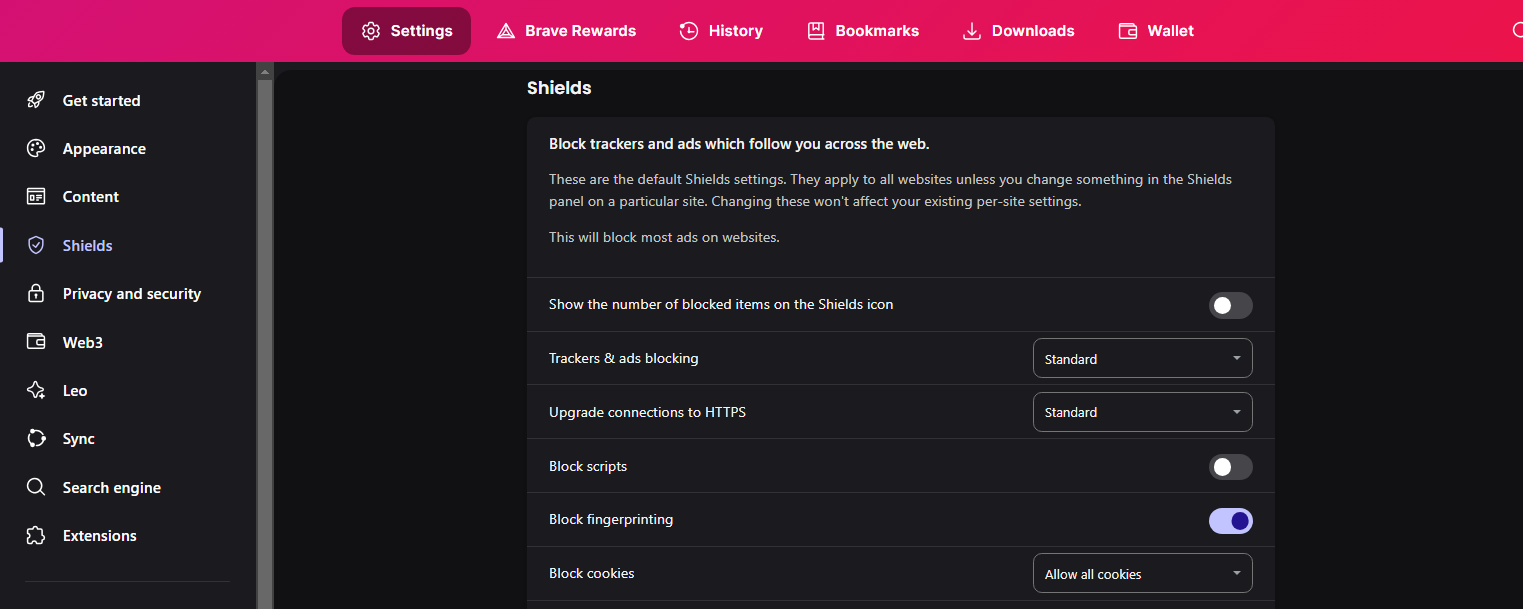This screenshot has width=1523, height=609.
Task: Turn on the Block scripts toggle
Action: click(1230, 467)
